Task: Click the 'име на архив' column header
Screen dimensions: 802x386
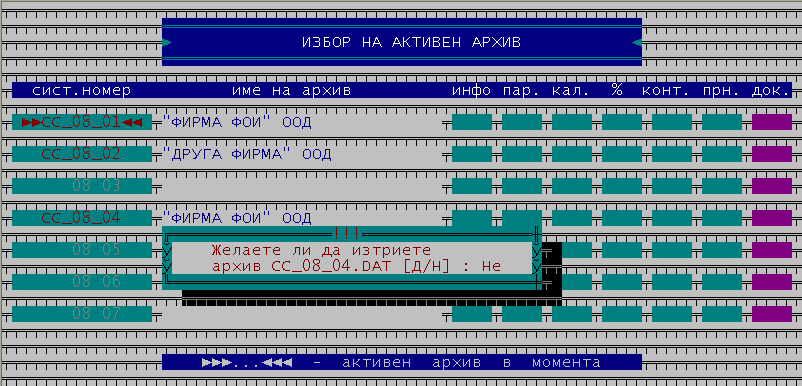Action: point(292,90)
